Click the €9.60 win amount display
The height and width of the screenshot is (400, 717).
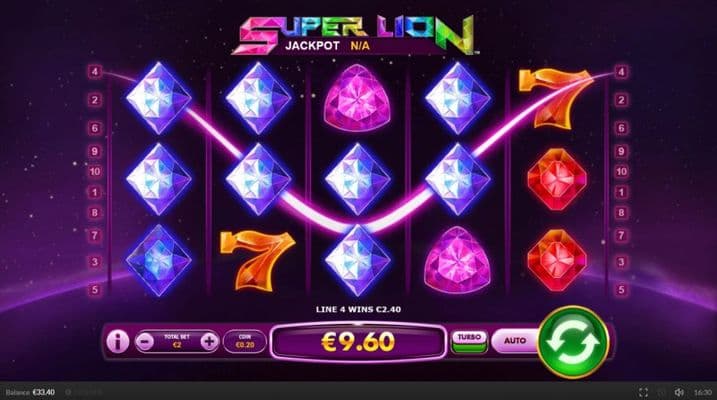[358, 342]
